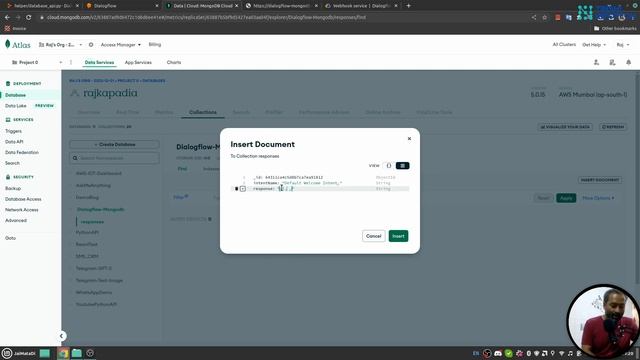This screenshot has width=640, height=360.
Task: Switch to JSON braces view in dialog
Action: tap(389, 166)
